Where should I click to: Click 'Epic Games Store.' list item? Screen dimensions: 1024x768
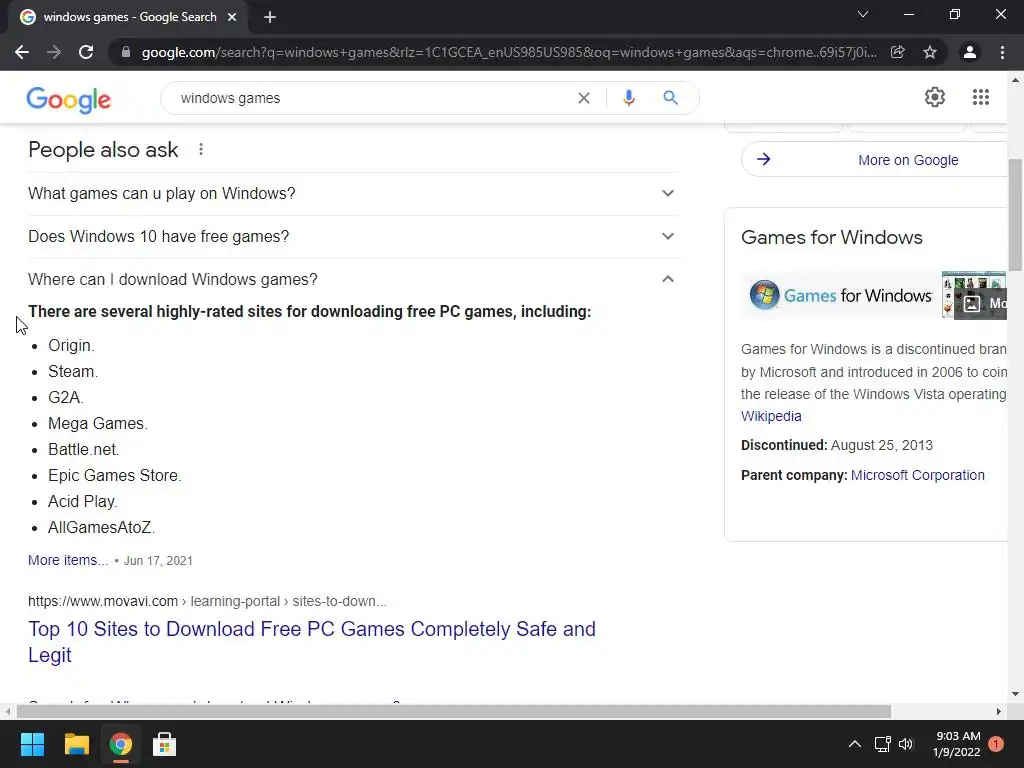114,475
